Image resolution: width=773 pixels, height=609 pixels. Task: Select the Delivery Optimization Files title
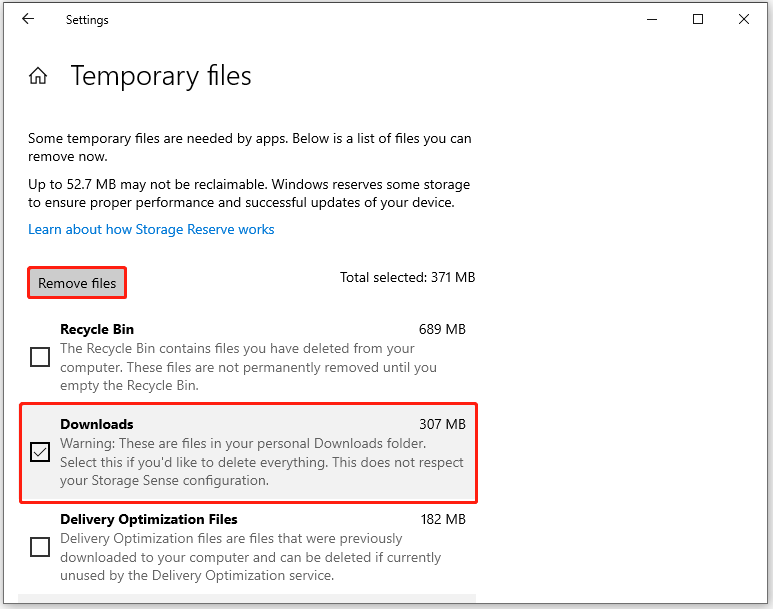click(x=149, y=519)
